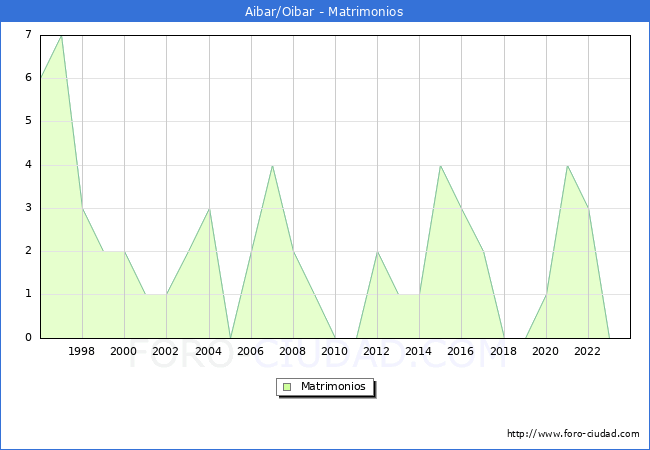Click the y-axis value 3
The image size is (650, 450).
[29, 208]
